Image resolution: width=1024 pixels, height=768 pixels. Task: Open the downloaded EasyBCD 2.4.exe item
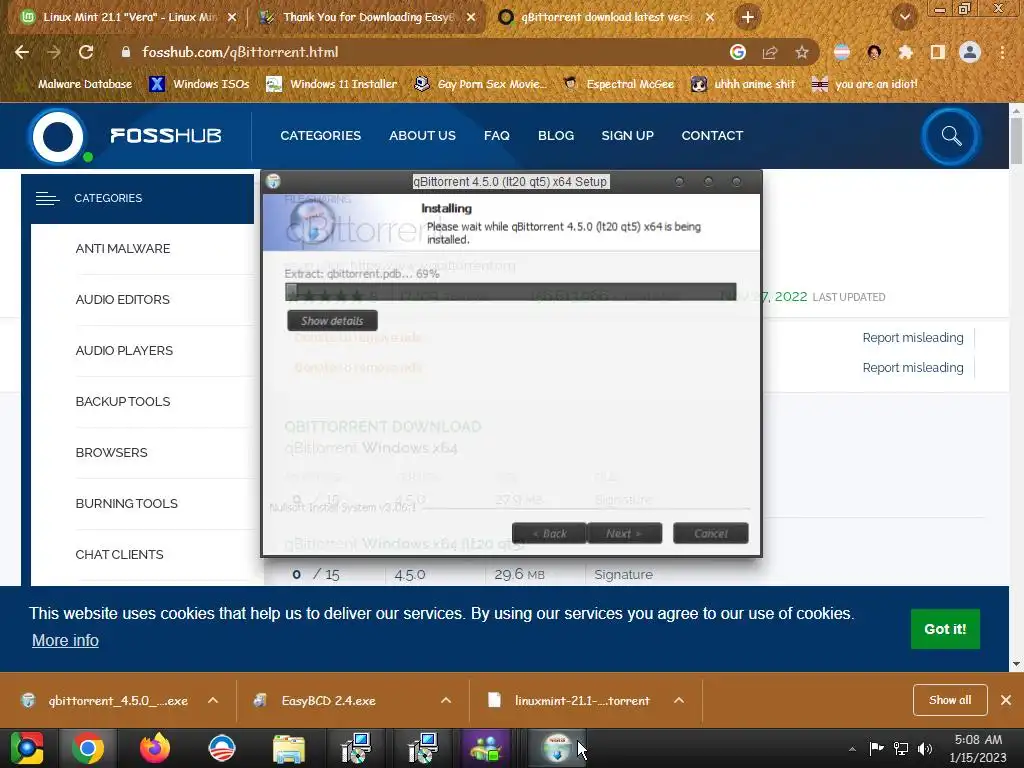328,701
